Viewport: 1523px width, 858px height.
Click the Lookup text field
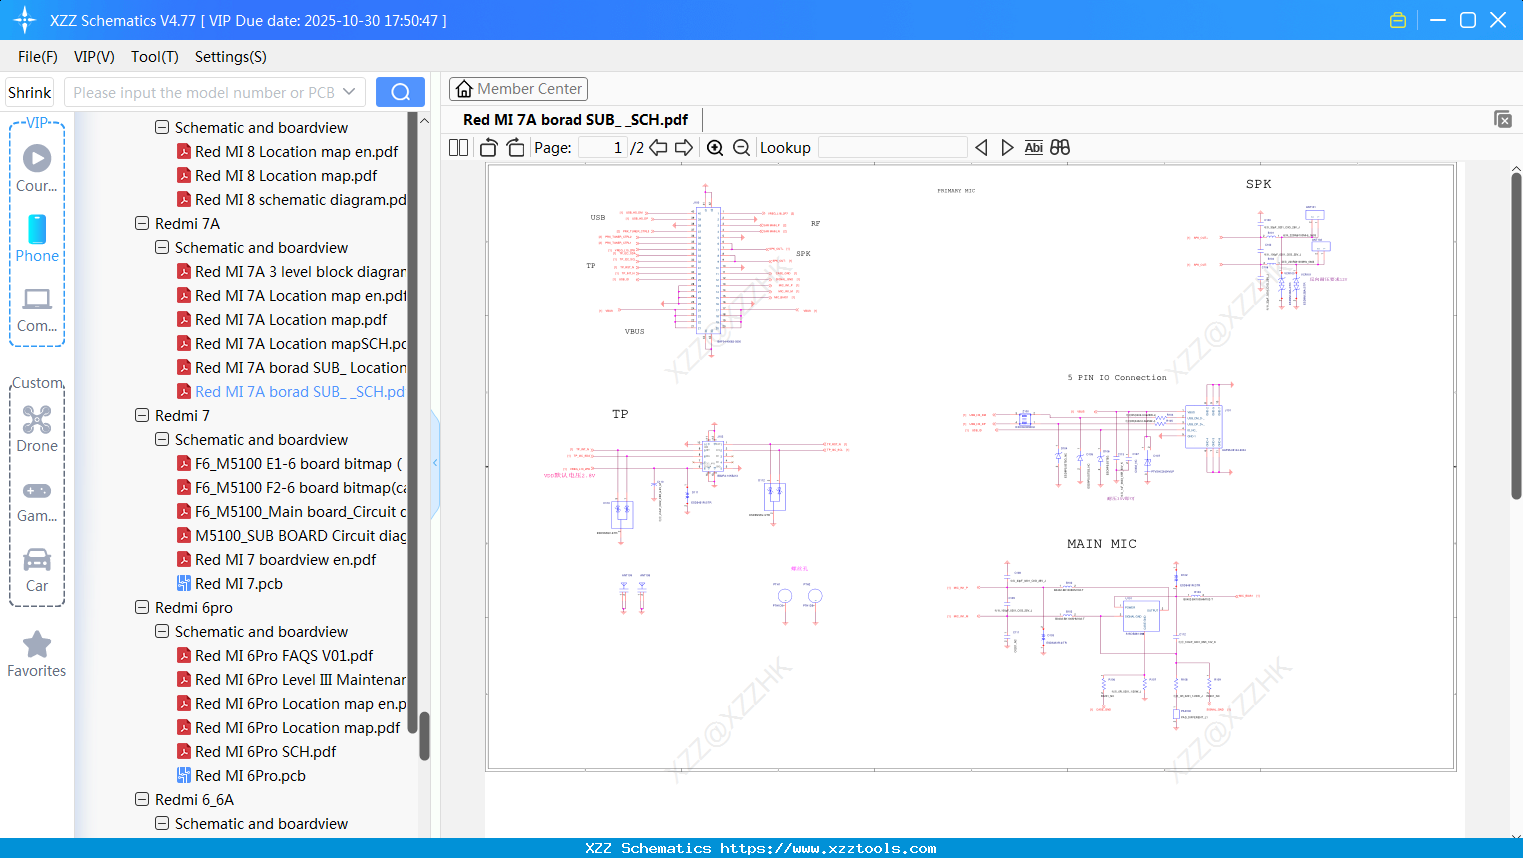(892, 148)
